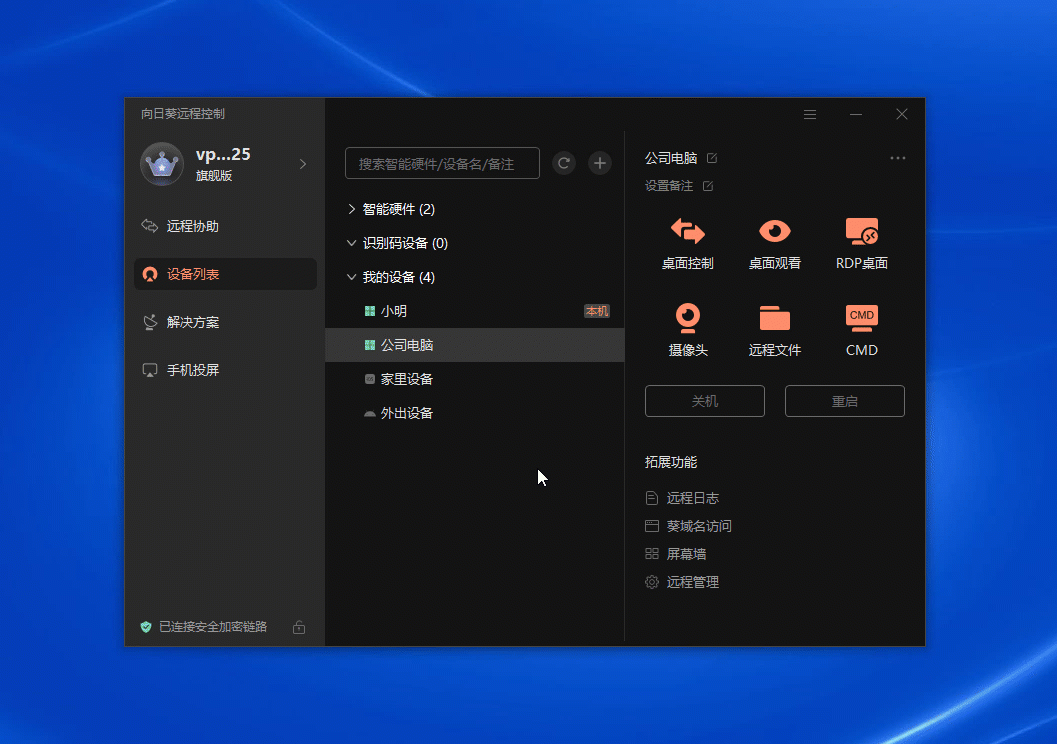Image resolution: width=1057 pixels, height=744 pixels.
Task: Select the 桌面控制 (Desktop Control) icon
Action: pyautogui.click(x=687, y=243)
